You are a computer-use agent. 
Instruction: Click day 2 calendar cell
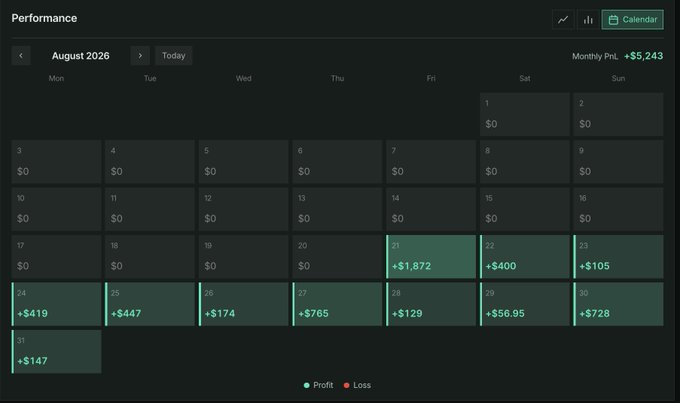618,114
